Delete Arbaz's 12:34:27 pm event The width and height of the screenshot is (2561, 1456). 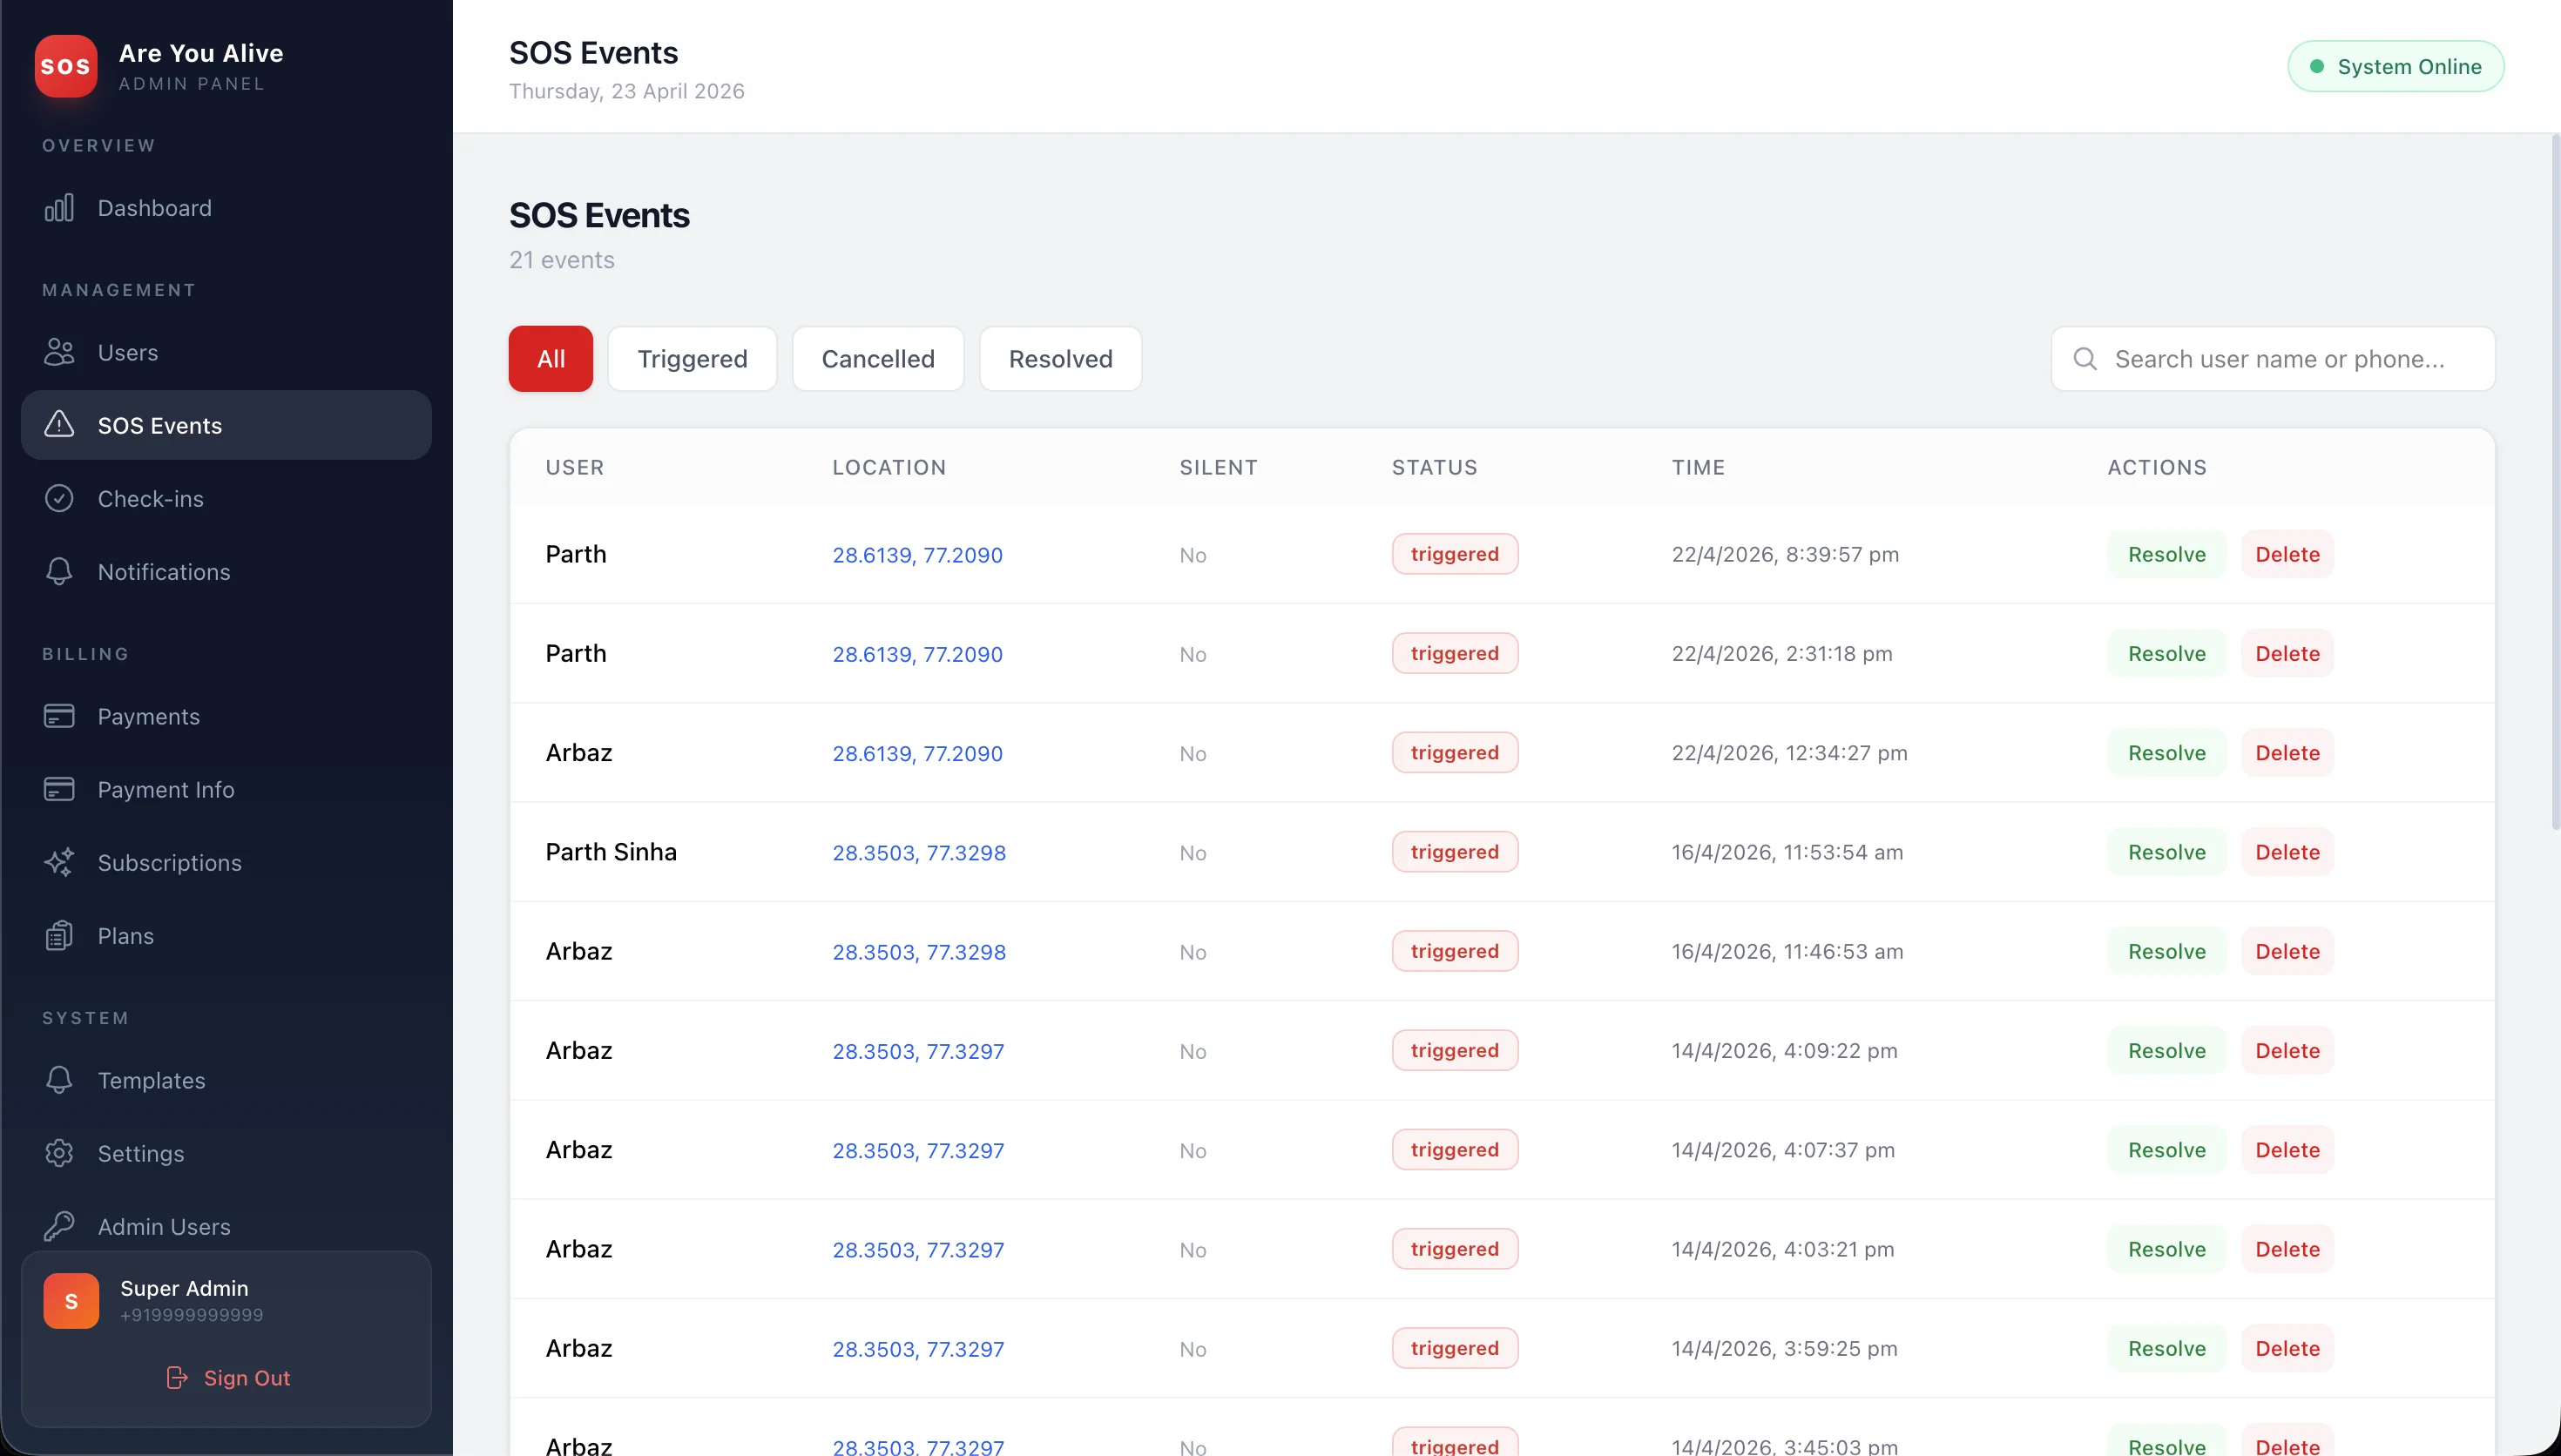(2287, 752)
